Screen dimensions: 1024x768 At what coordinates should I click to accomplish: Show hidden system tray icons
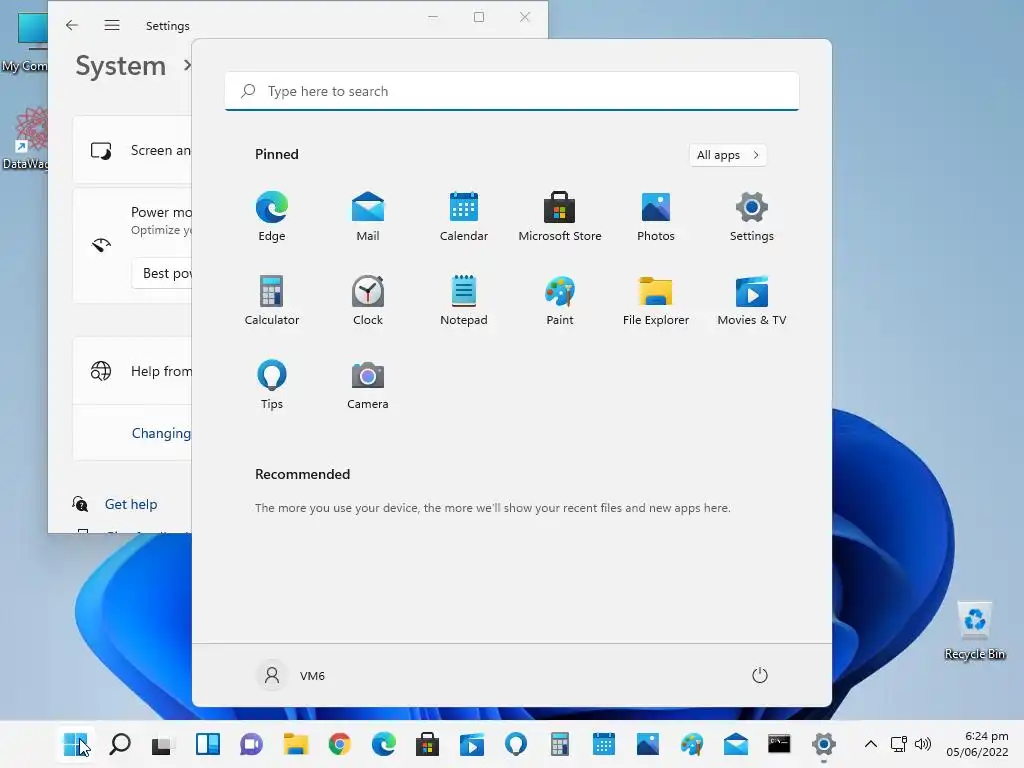[871, 744]
